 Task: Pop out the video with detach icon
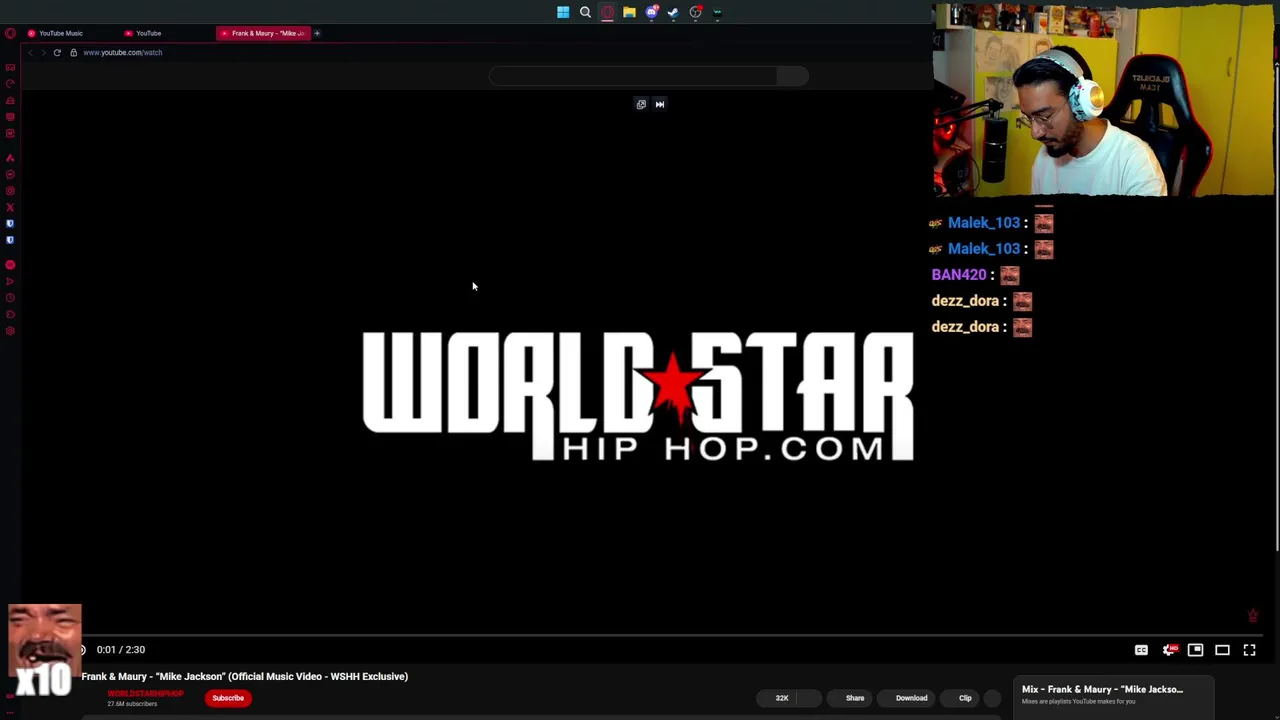click(641, 104)
